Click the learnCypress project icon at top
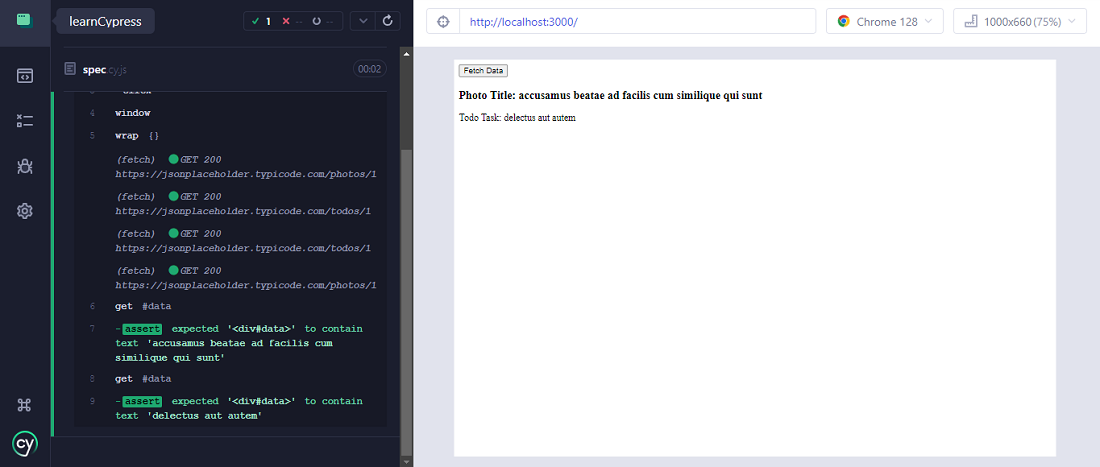This screenshot has width=1100, height=467. click(25, 20)
